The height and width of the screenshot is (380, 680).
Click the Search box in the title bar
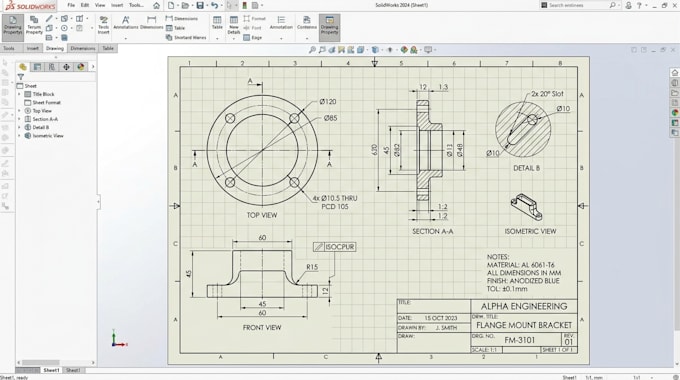click(579, 5)
